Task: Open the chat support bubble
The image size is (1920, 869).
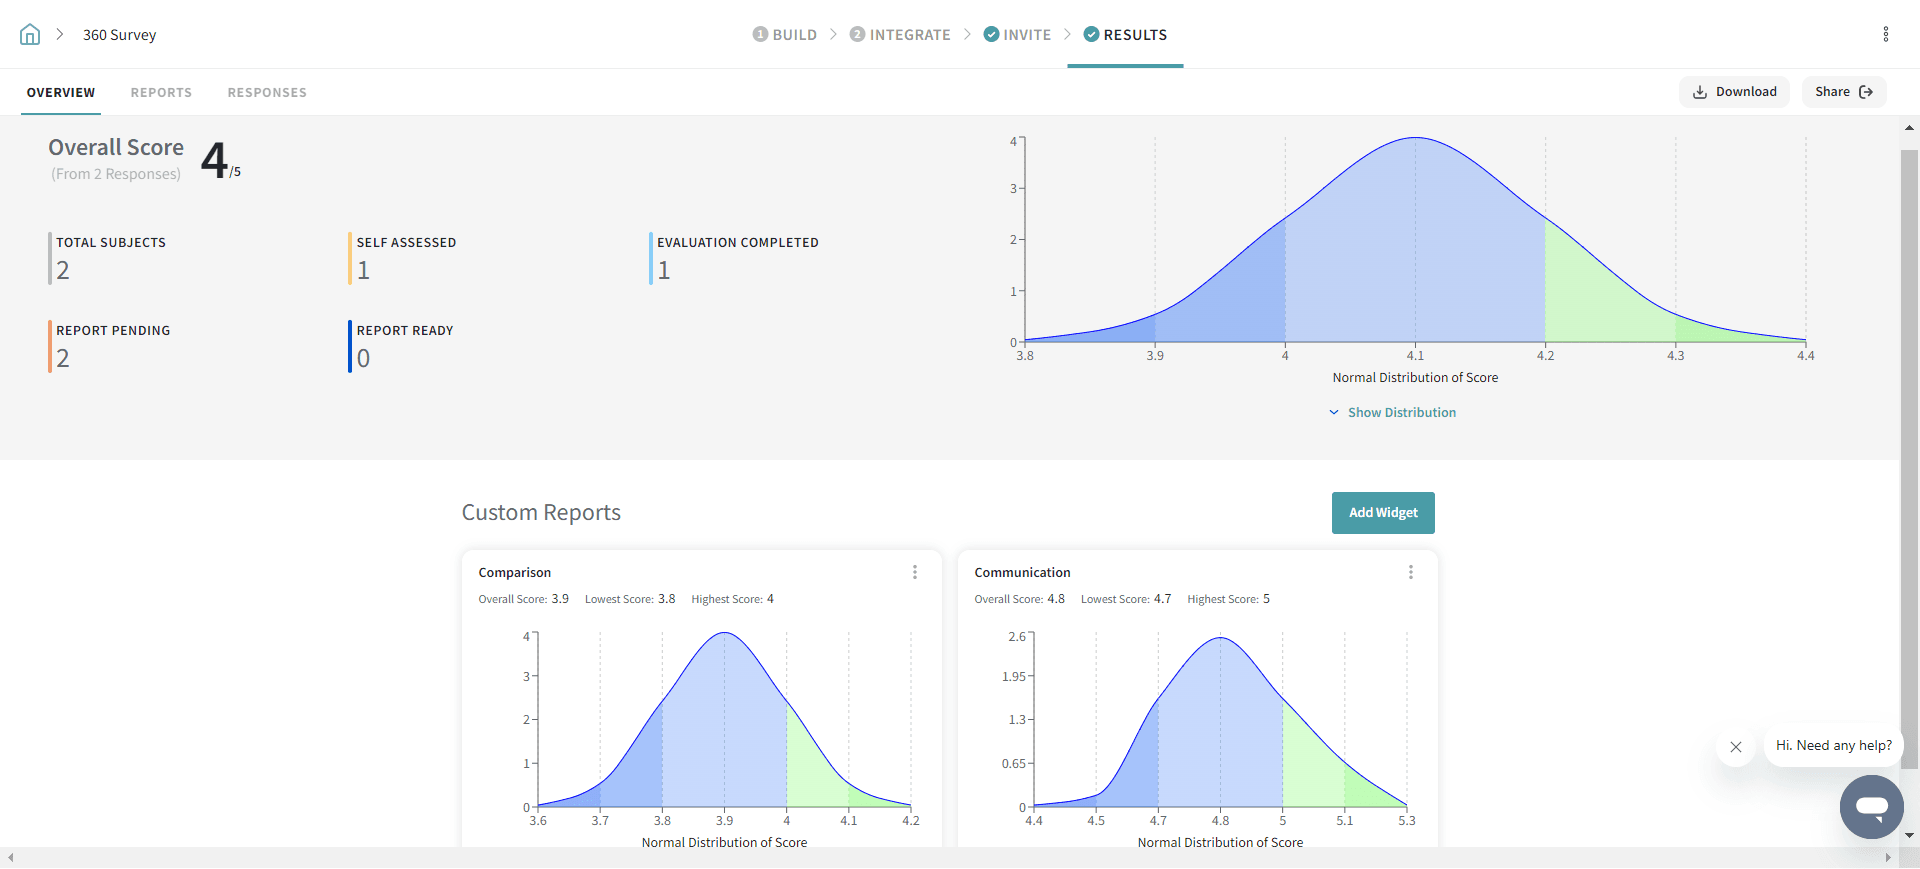Action: (1871, 806)
